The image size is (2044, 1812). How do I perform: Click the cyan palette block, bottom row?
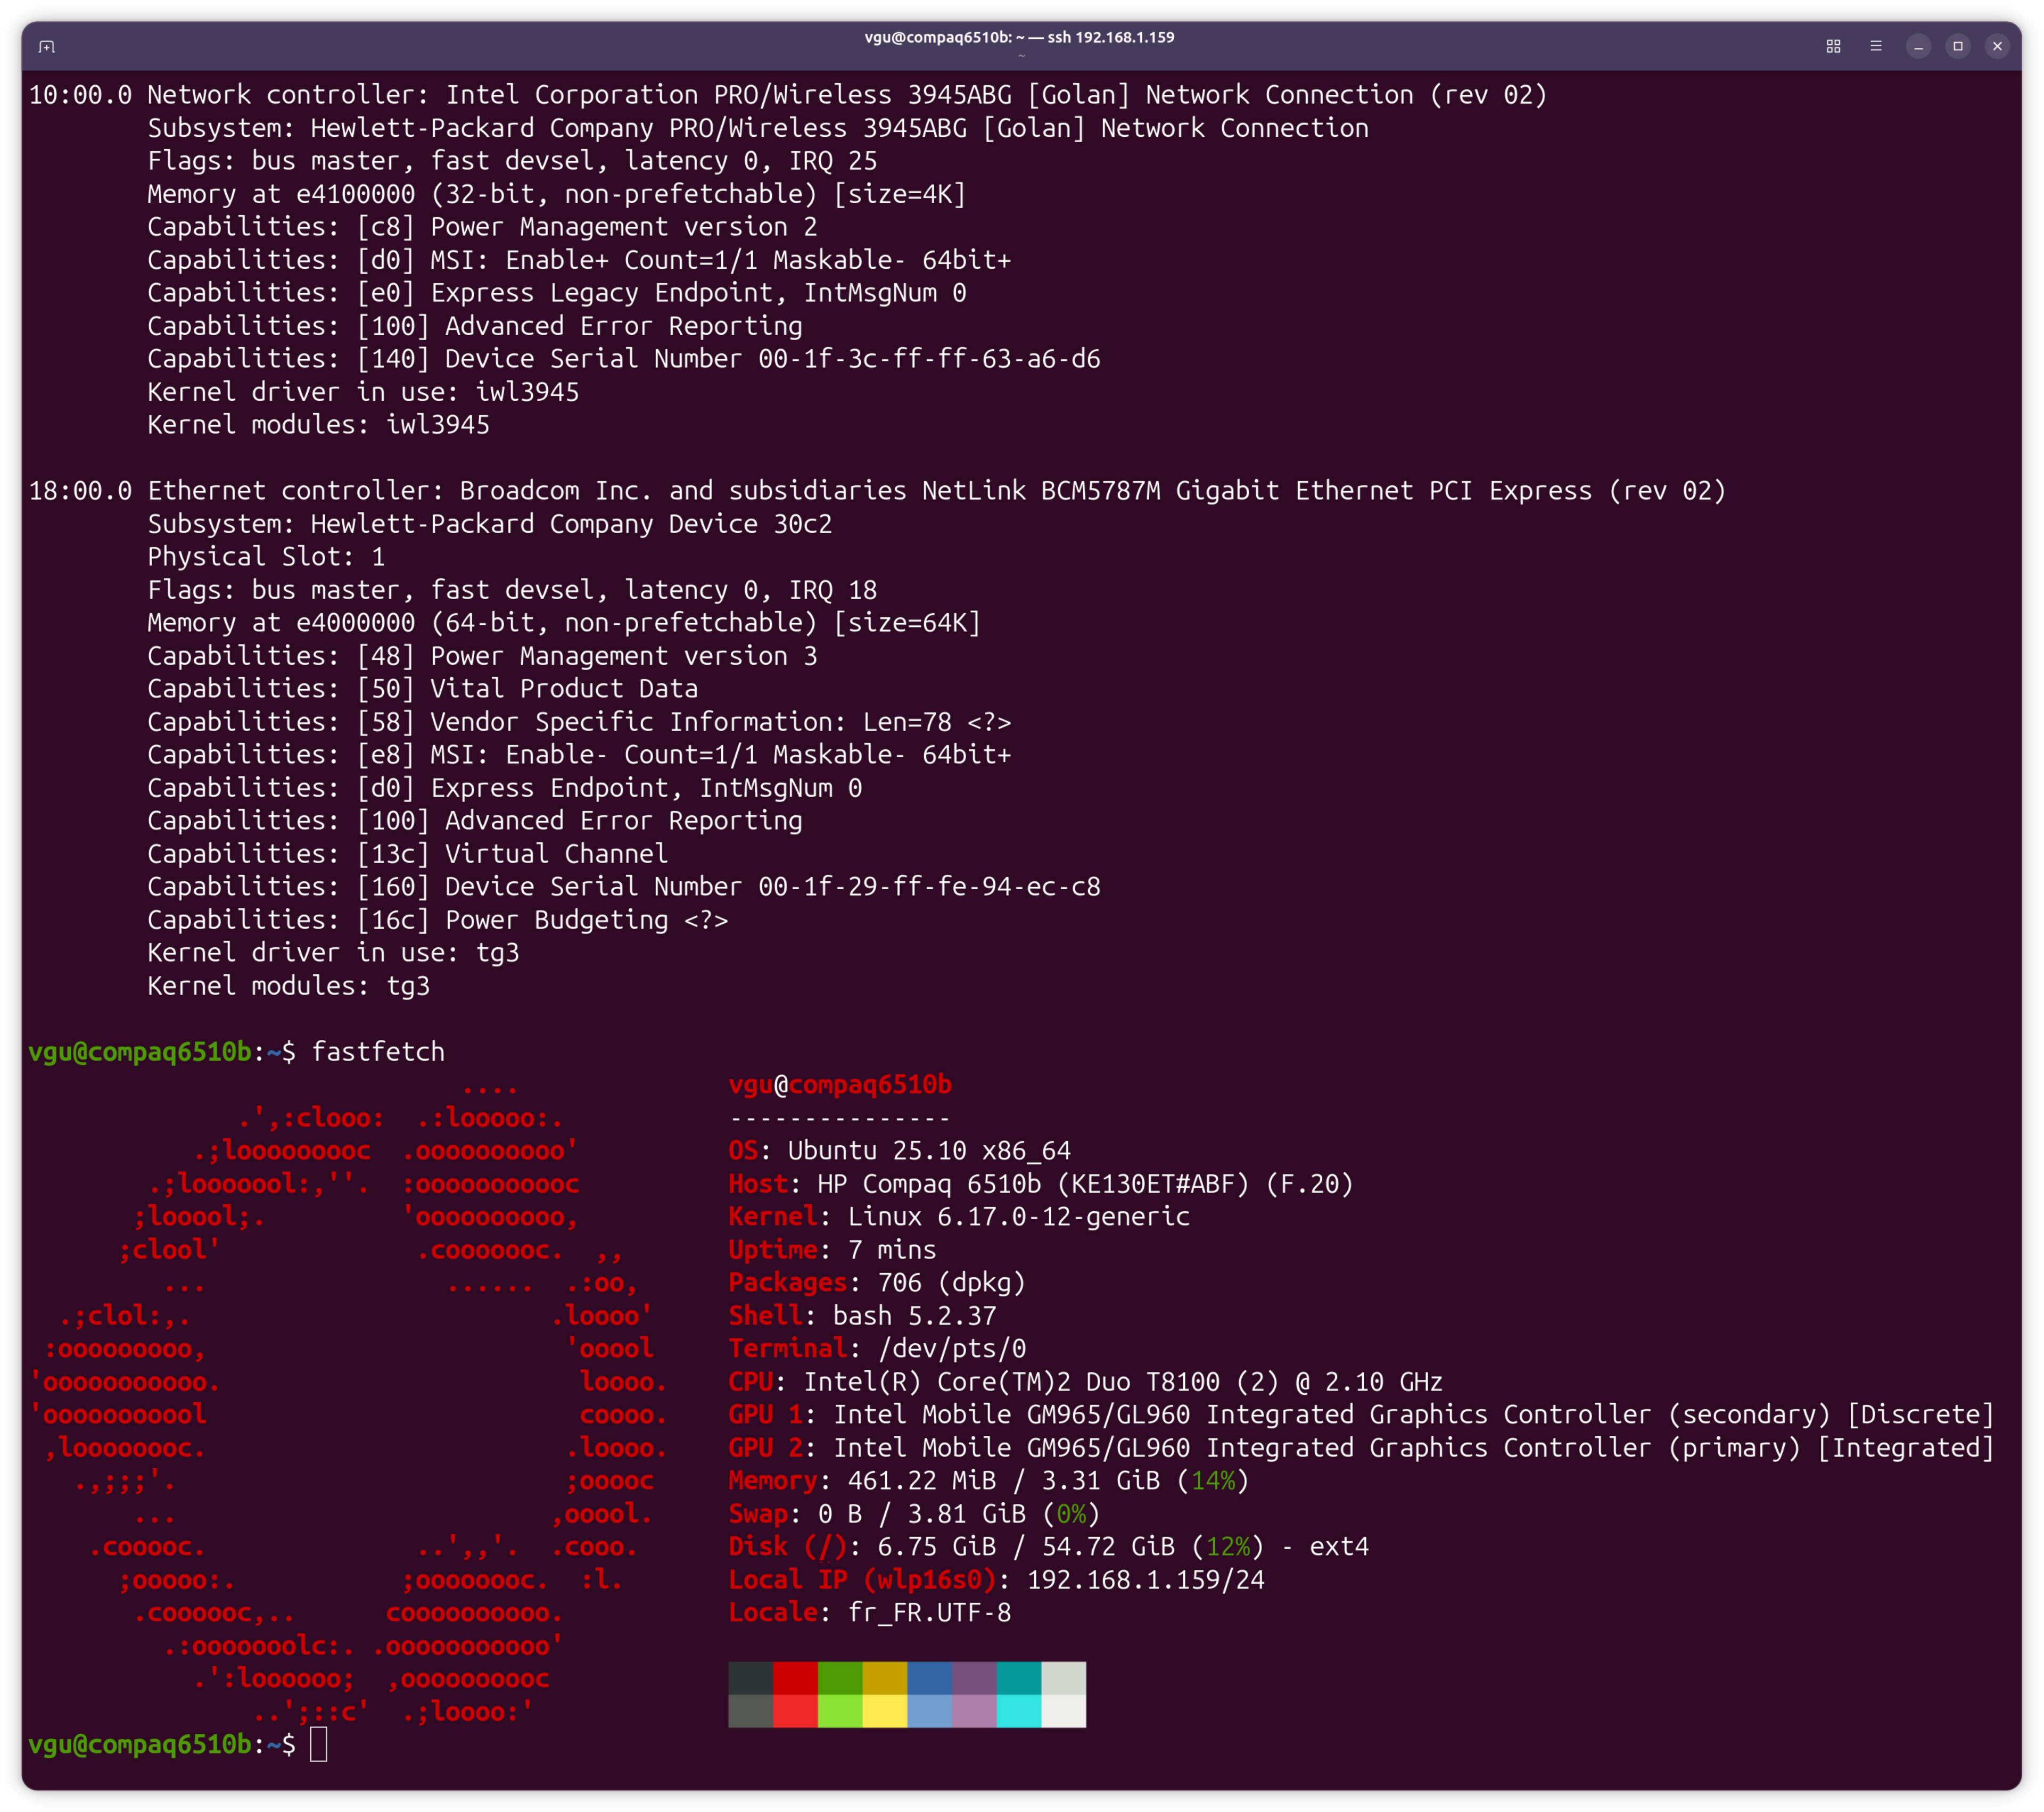tap(1018, 1711)
